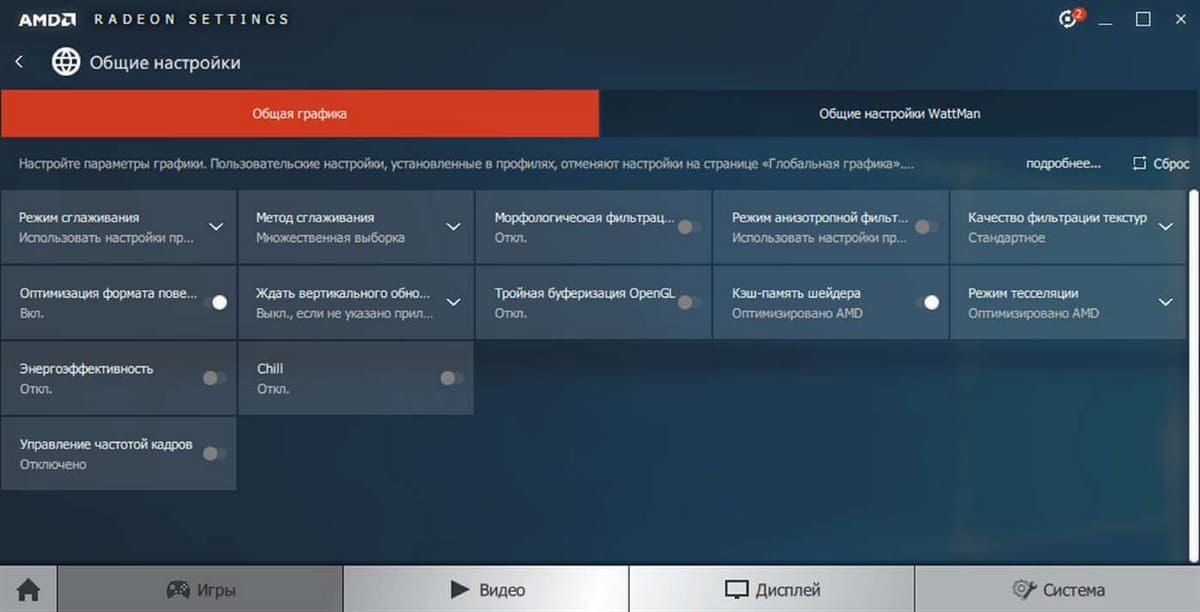Screen dimensions: 1200x612
Task: Click the monitor icon in Дисплей
Action: pos(736,589)
